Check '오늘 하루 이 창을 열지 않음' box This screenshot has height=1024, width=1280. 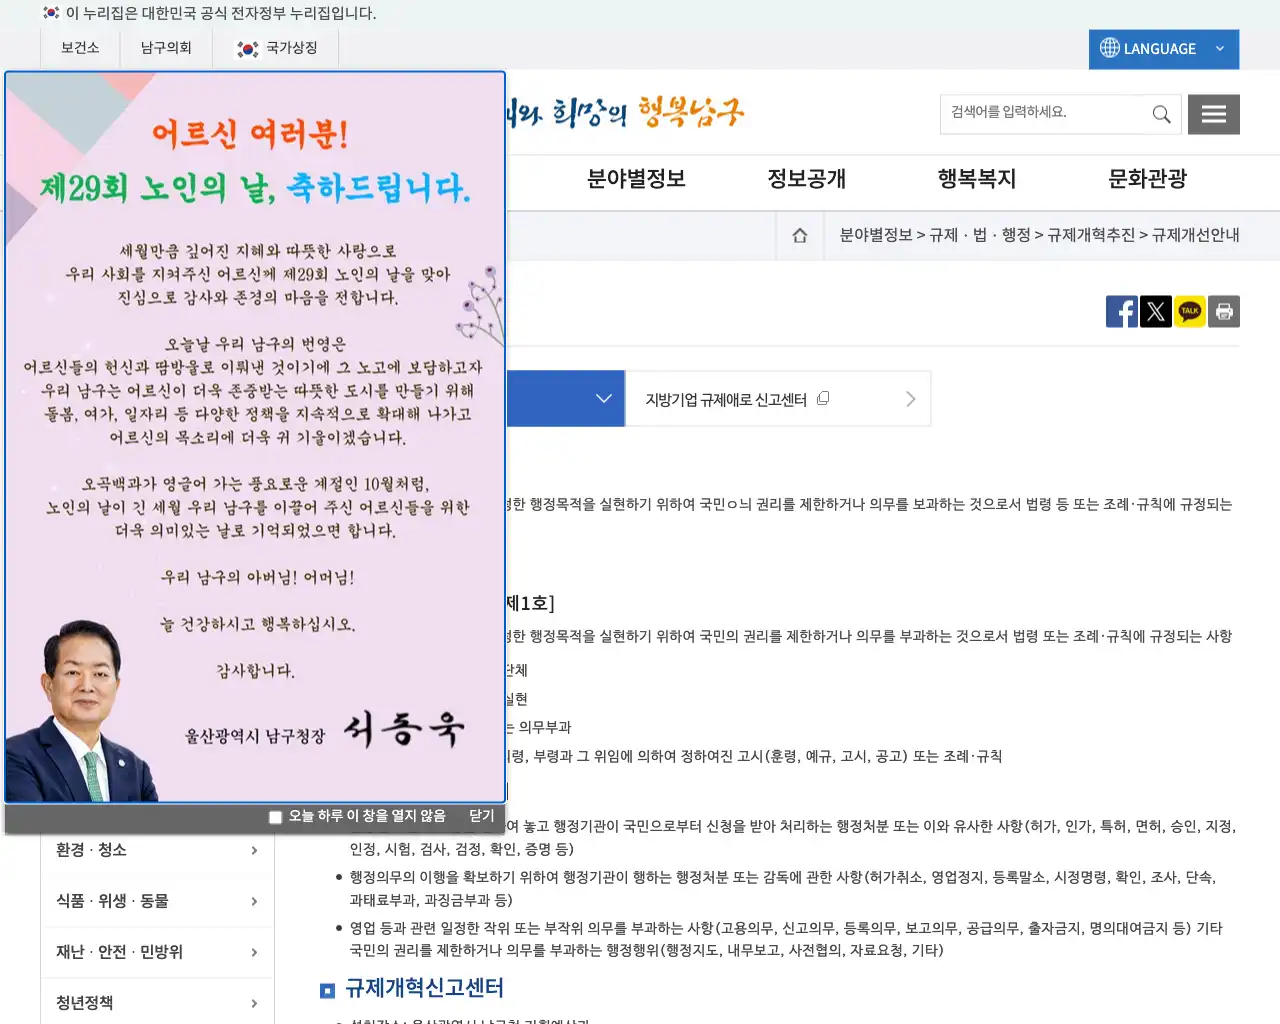tap(276, 817)
